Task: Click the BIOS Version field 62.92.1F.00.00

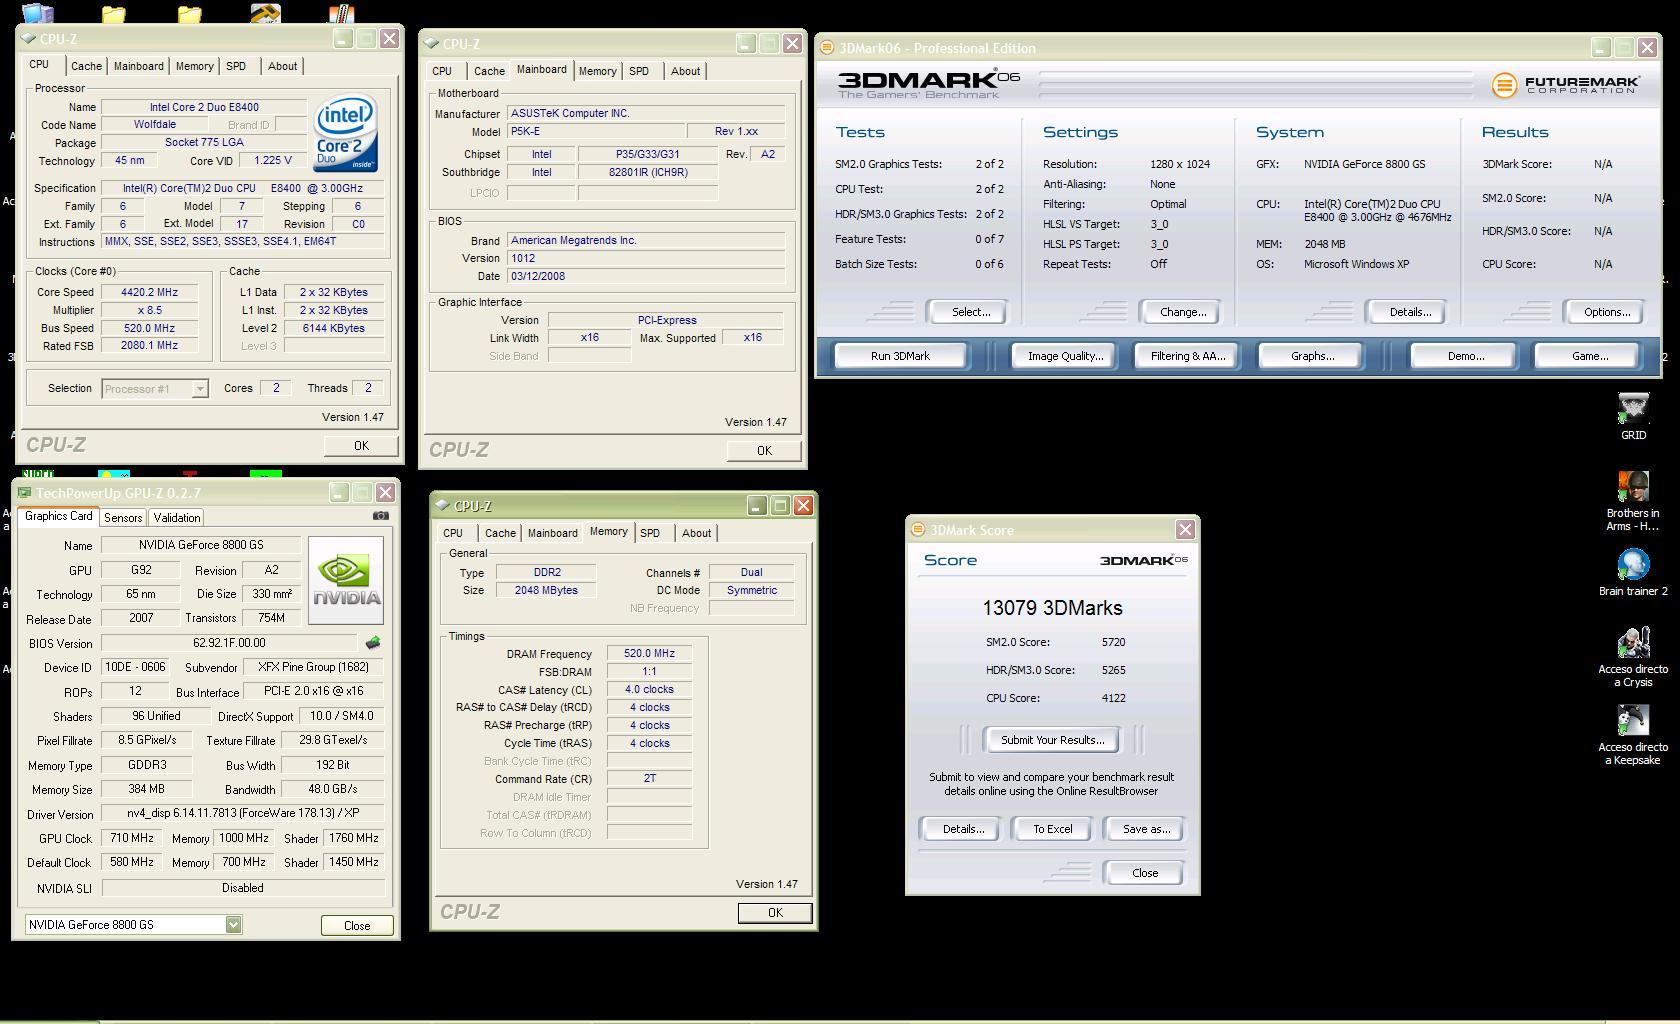Action: point(229,643)
